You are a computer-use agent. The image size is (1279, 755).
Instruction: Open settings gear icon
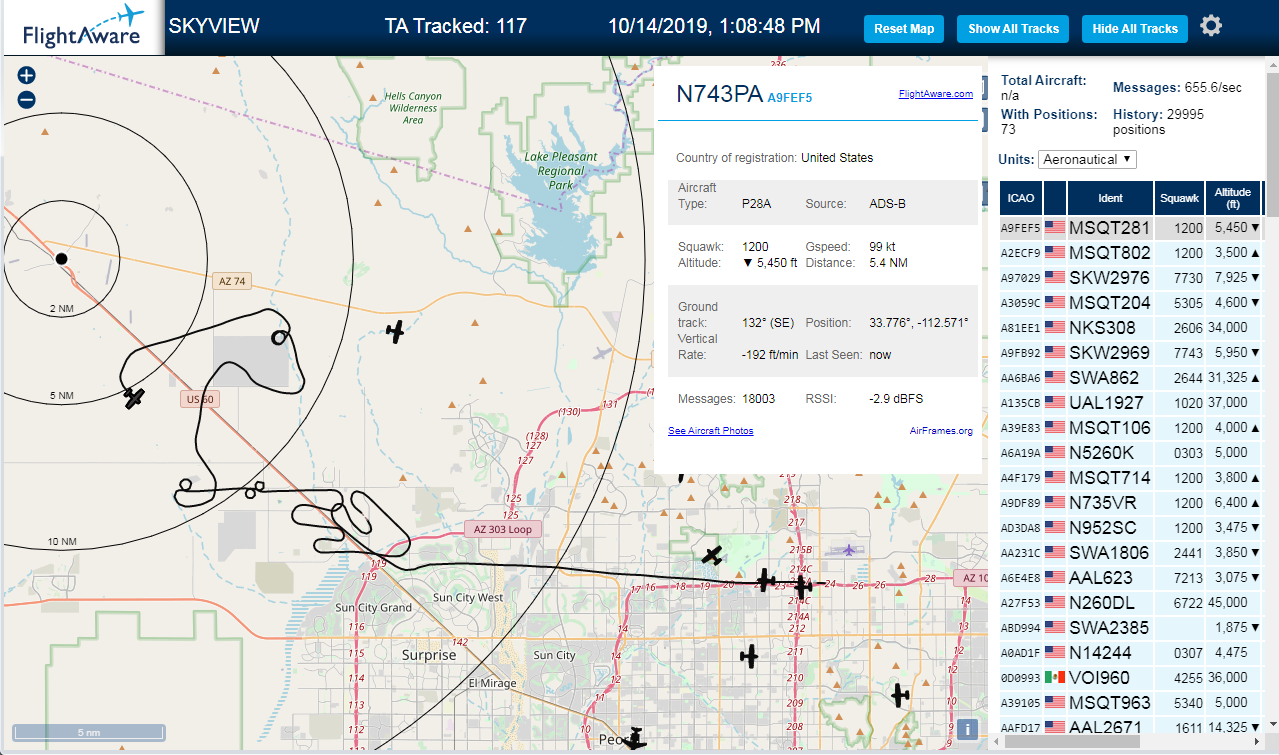[1211, 26]
